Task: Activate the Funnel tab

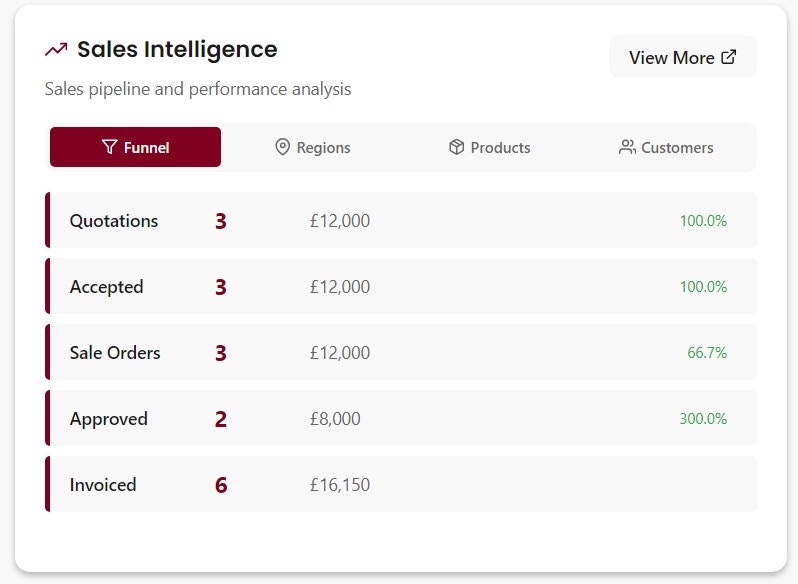Action: pos(135,147)
